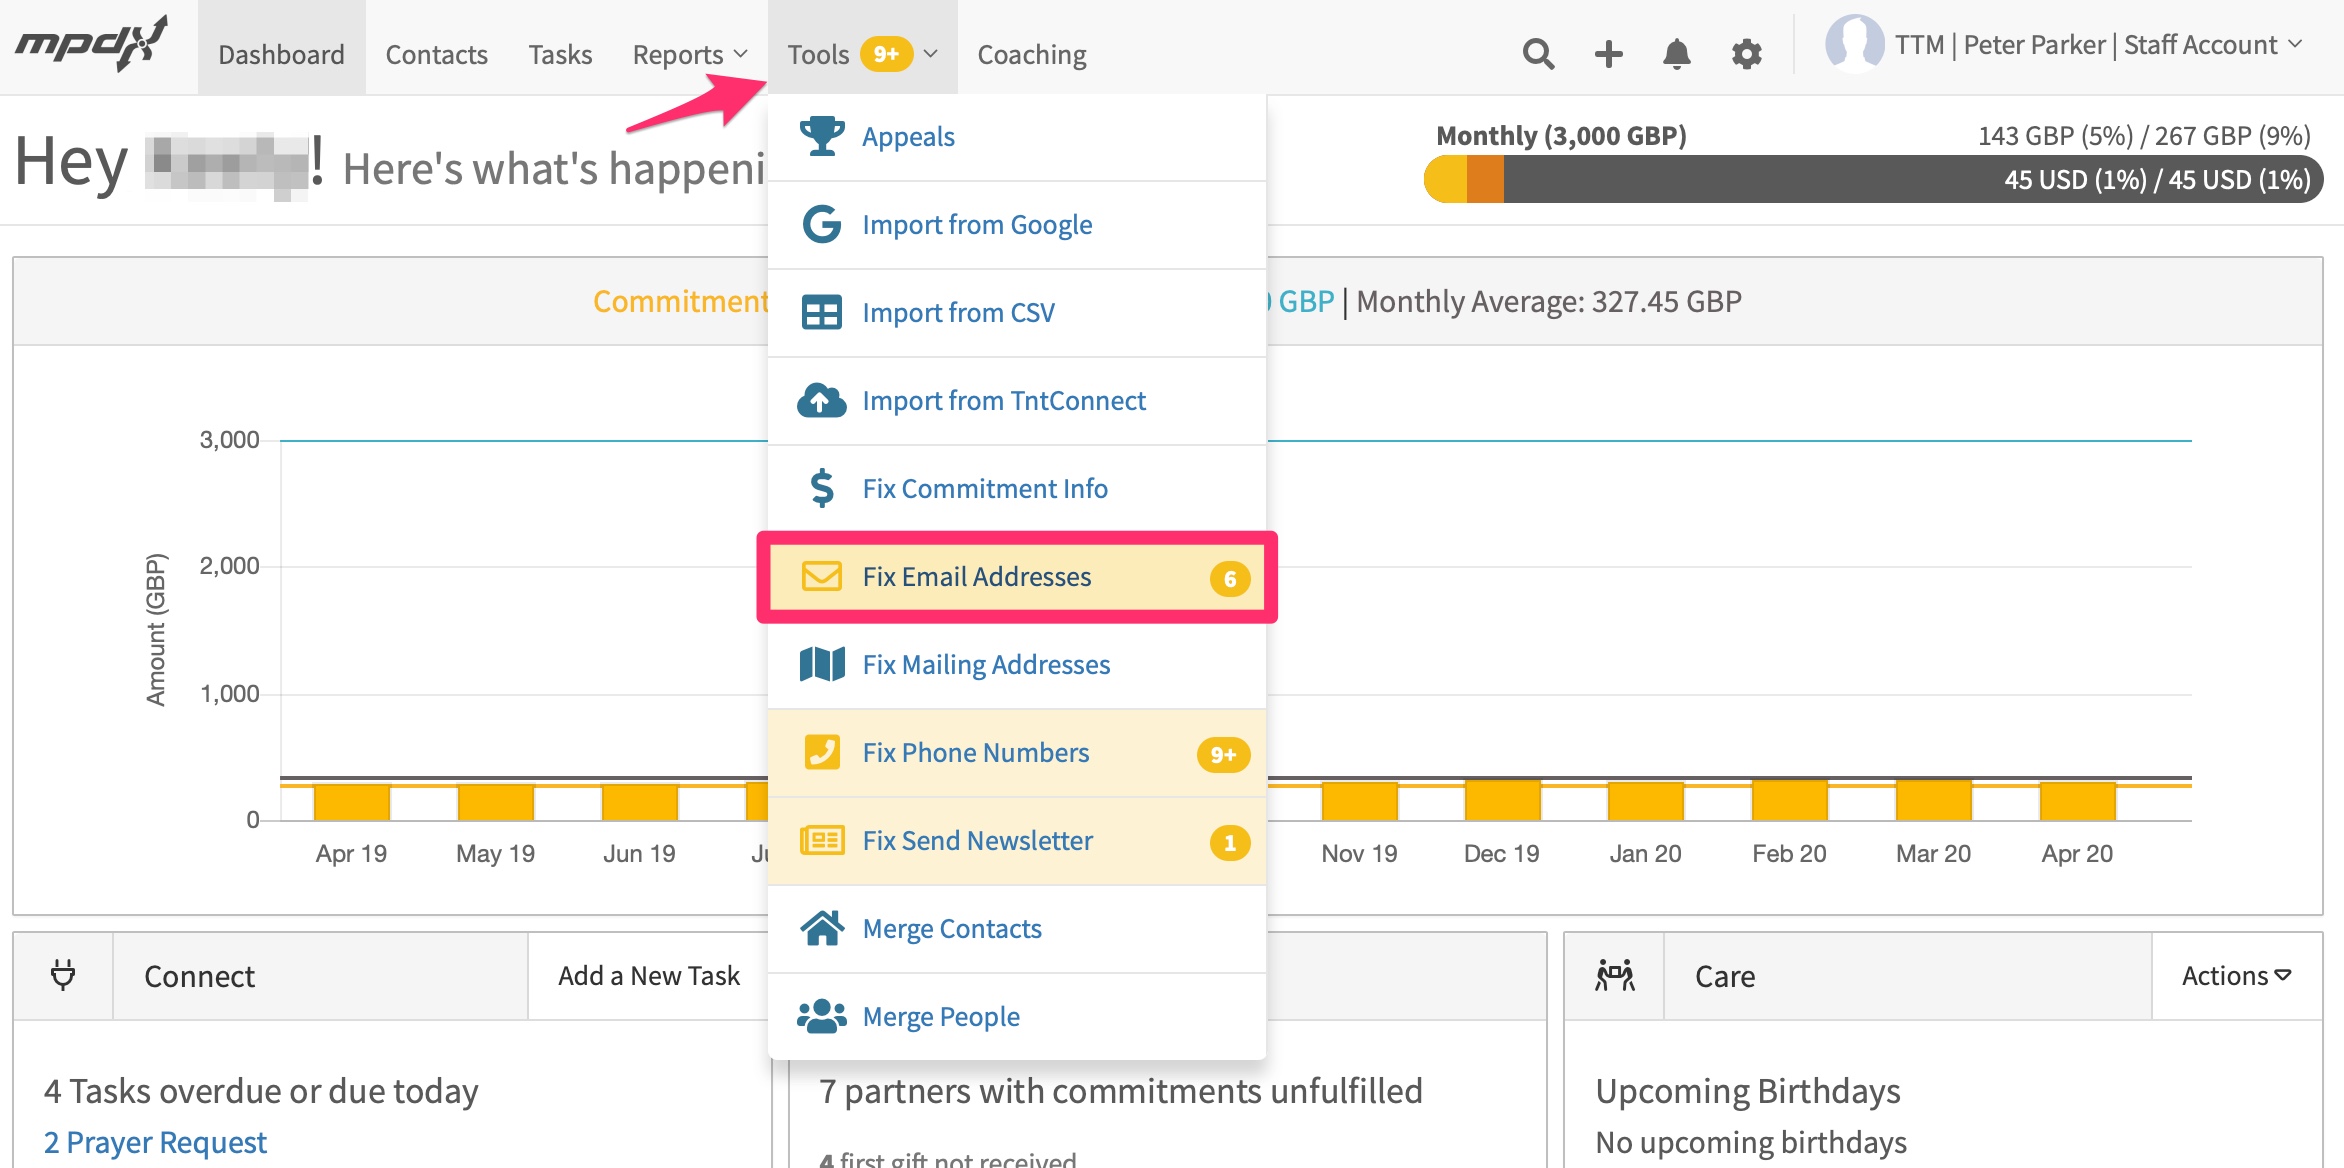This screenshot has height=1168, width=2344.
Task: Click the Care panel heading
Action: (x=1725, y=976)
